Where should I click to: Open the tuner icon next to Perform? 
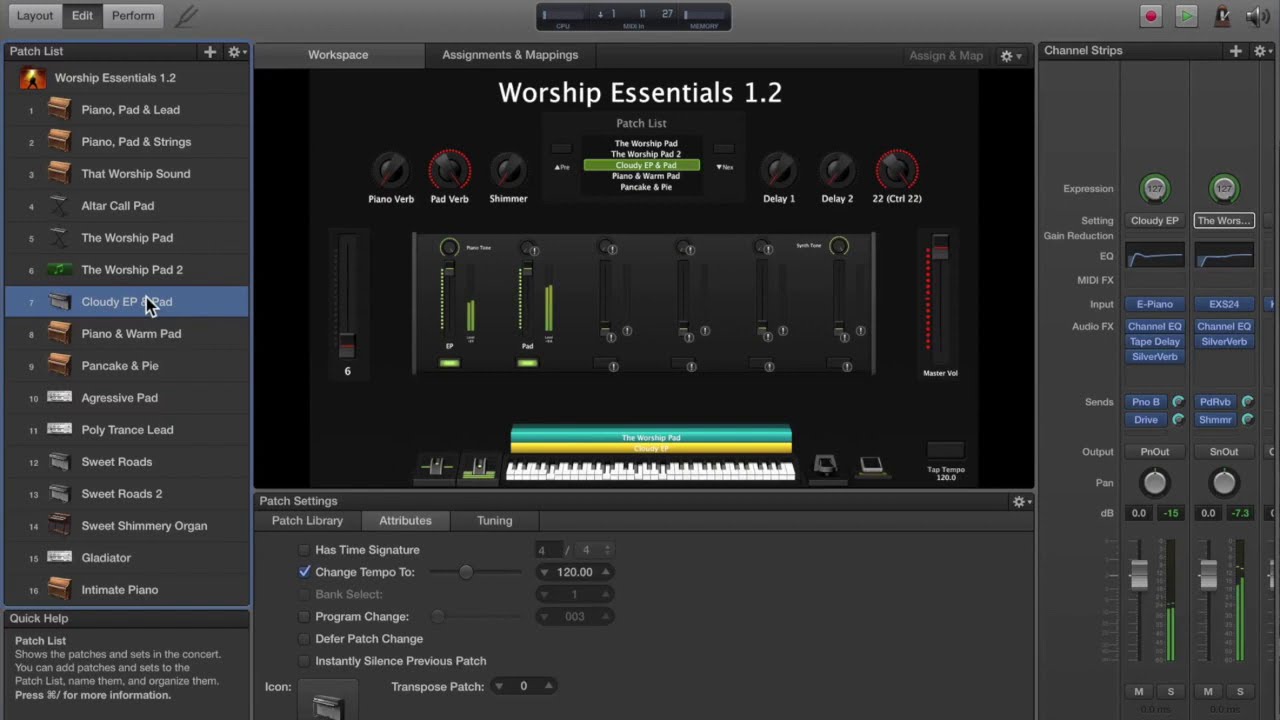pos(185,16)
